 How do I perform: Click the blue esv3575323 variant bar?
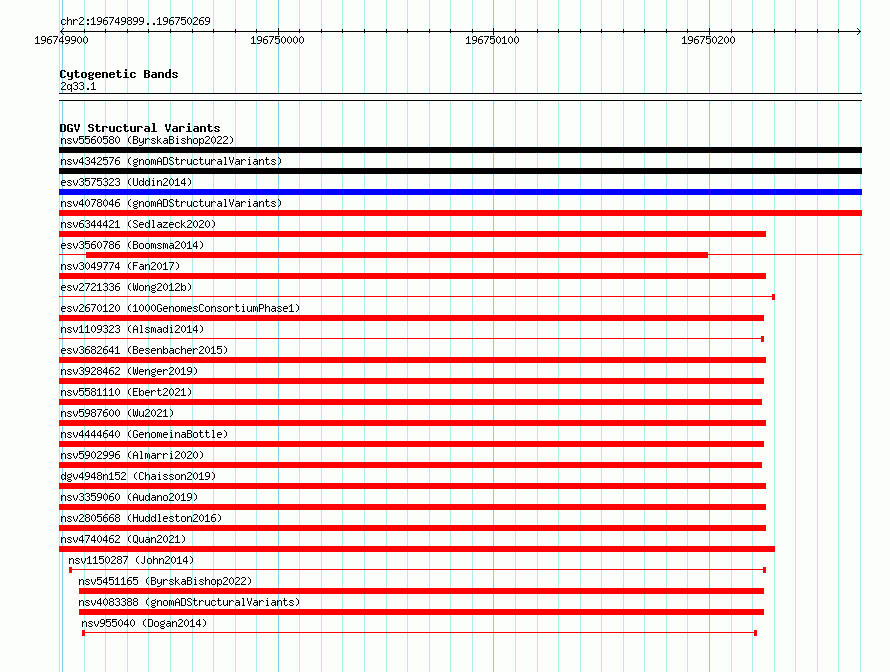click(x=460, y=192)
